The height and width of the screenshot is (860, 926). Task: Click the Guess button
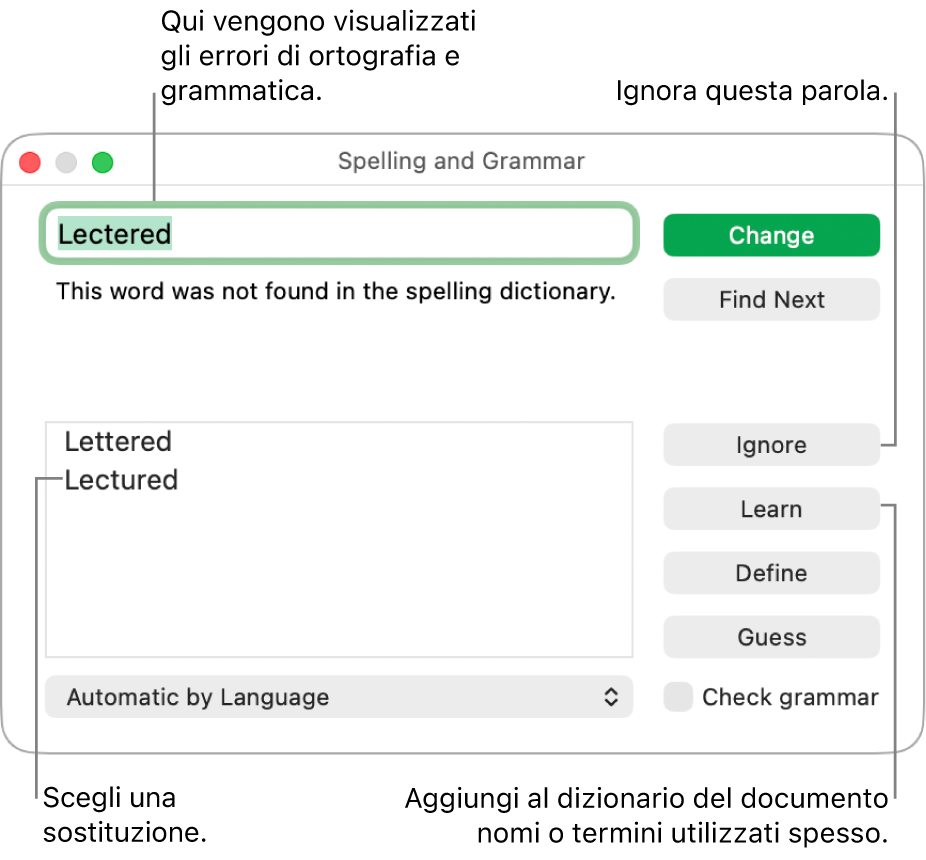coord(771,637)
